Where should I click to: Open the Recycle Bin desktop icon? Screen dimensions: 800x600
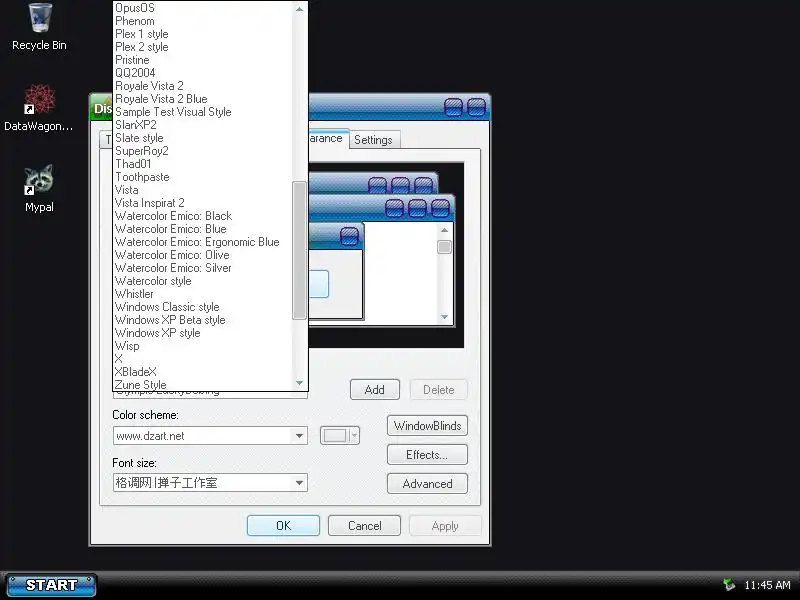pos(39,27)
